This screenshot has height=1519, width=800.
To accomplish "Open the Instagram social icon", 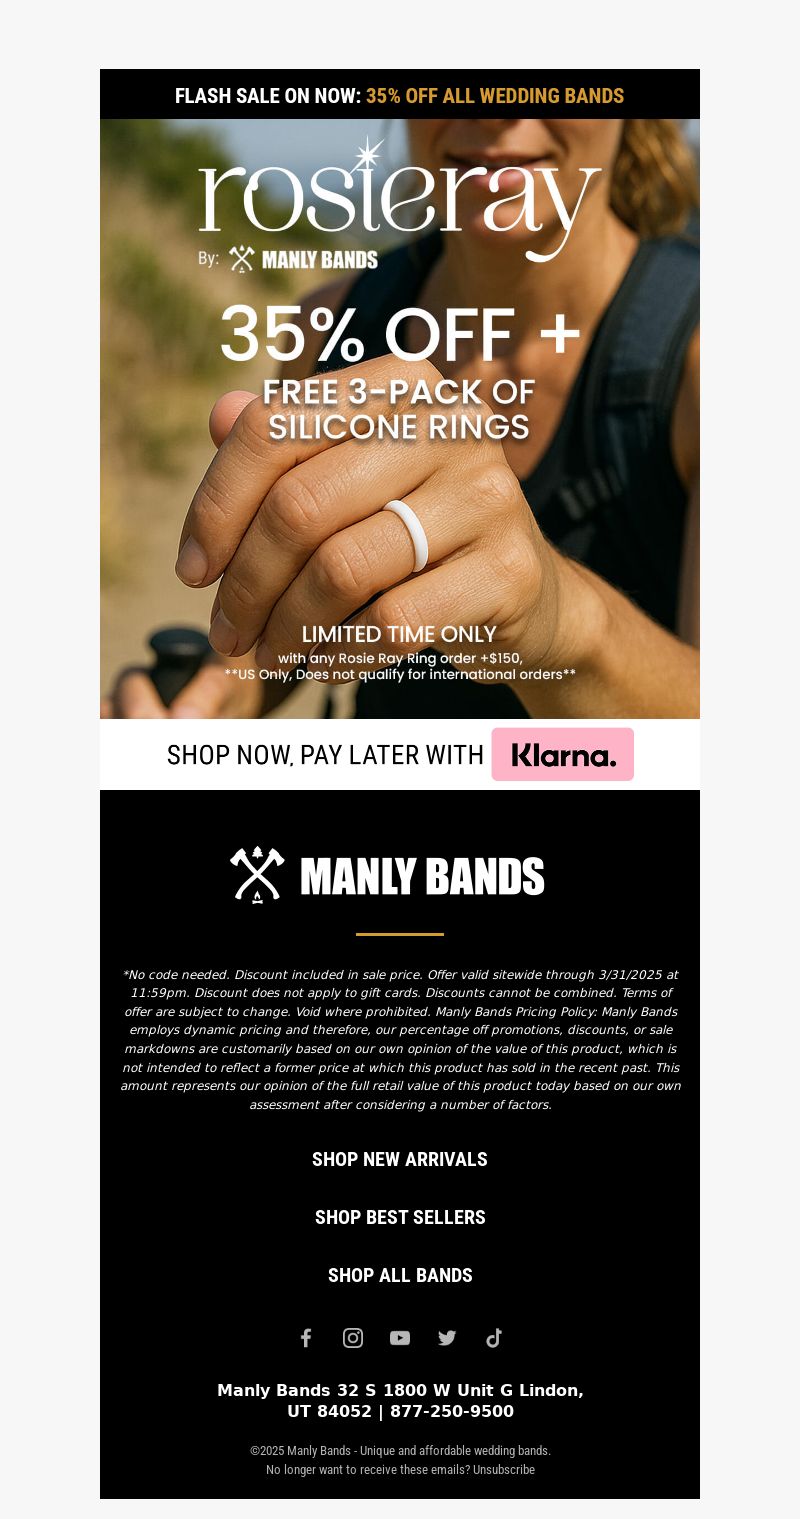I will click(353, 1338).
